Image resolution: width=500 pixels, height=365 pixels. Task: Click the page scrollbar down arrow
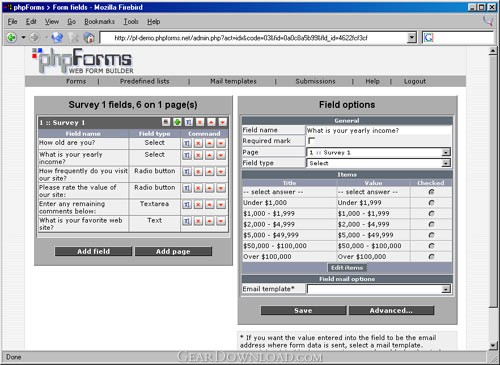coord(493,345)
